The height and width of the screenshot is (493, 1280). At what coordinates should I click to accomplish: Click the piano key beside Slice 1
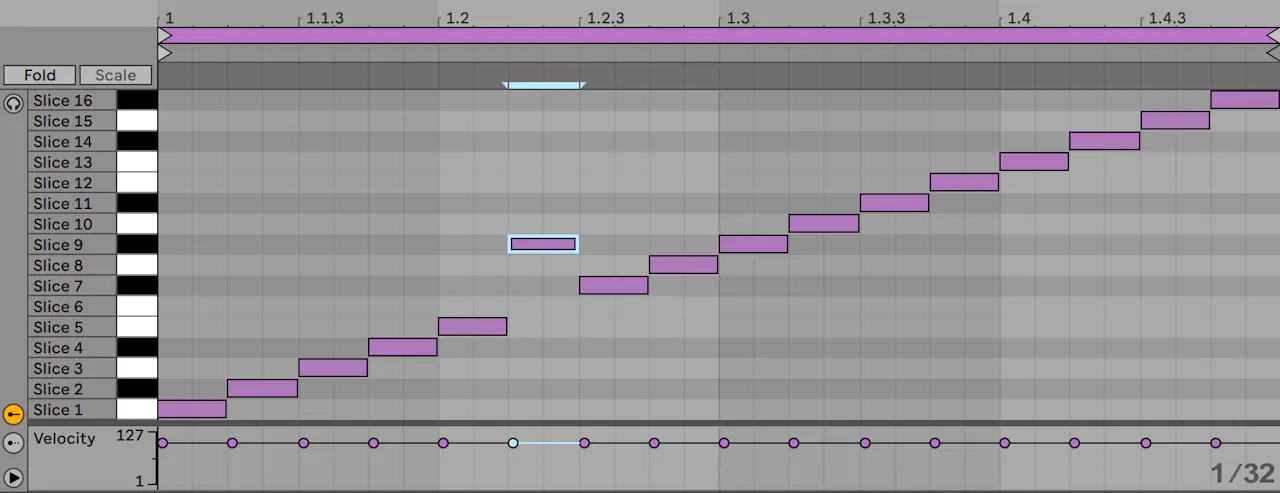[137, 410]
